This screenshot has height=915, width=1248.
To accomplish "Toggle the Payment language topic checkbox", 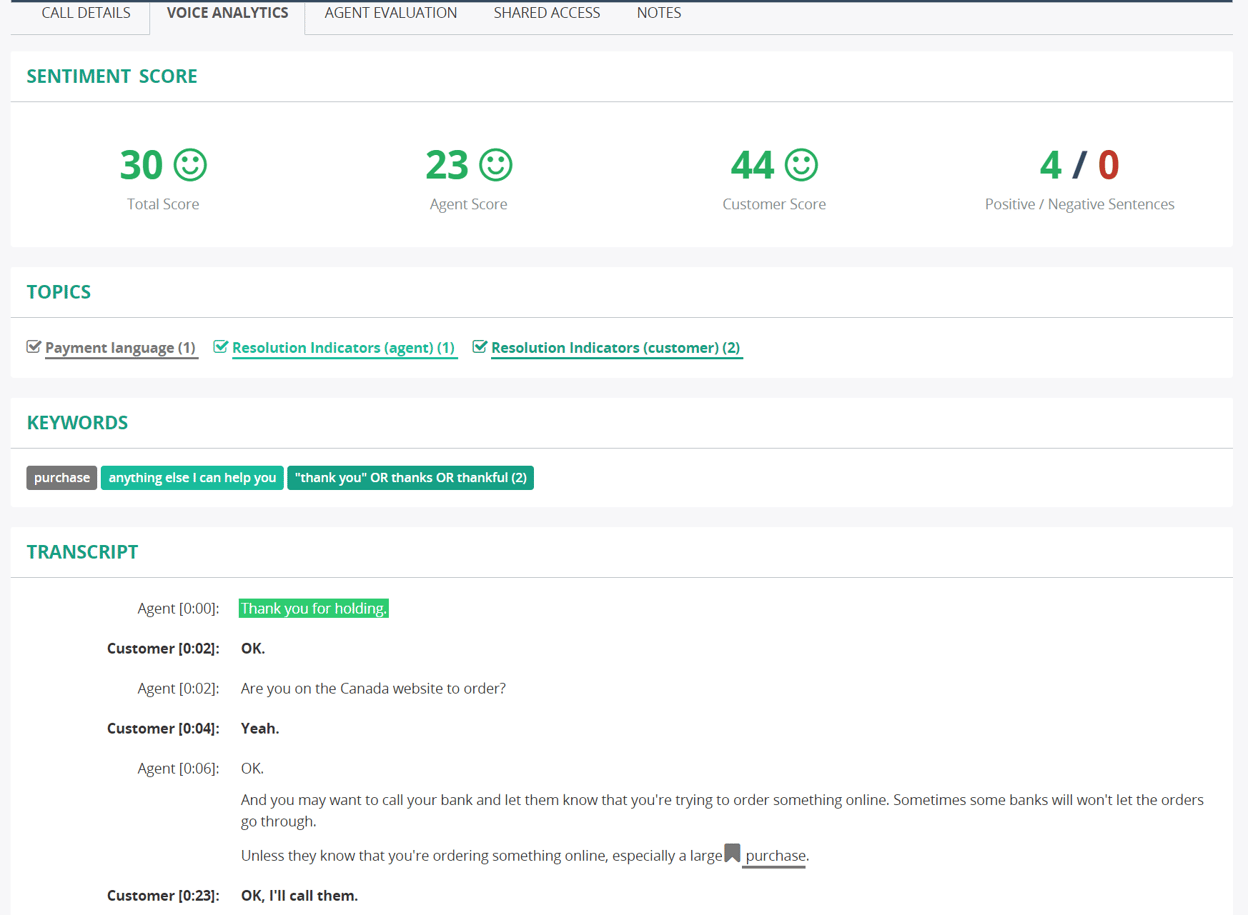I will tap(34, 347).
